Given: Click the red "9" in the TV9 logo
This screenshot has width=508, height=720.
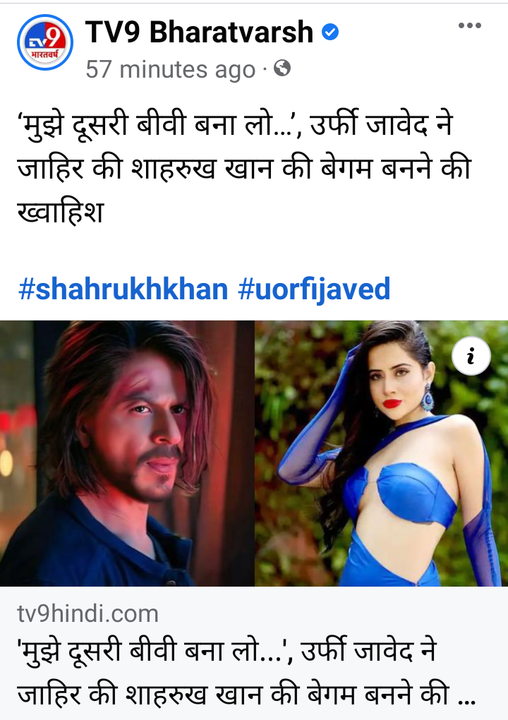Looking at the screenshot, I should (x=55, y=37).
